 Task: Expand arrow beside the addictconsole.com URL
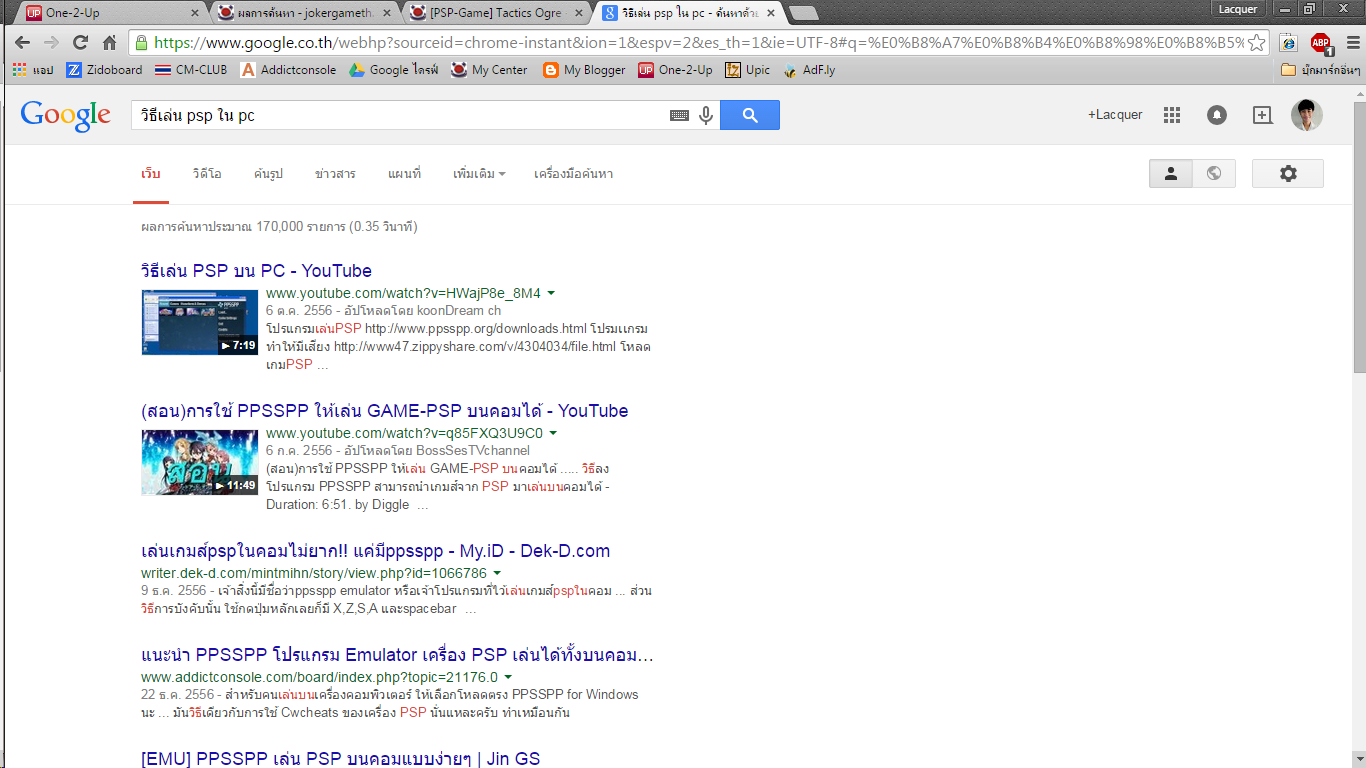(x=508, y=678)
